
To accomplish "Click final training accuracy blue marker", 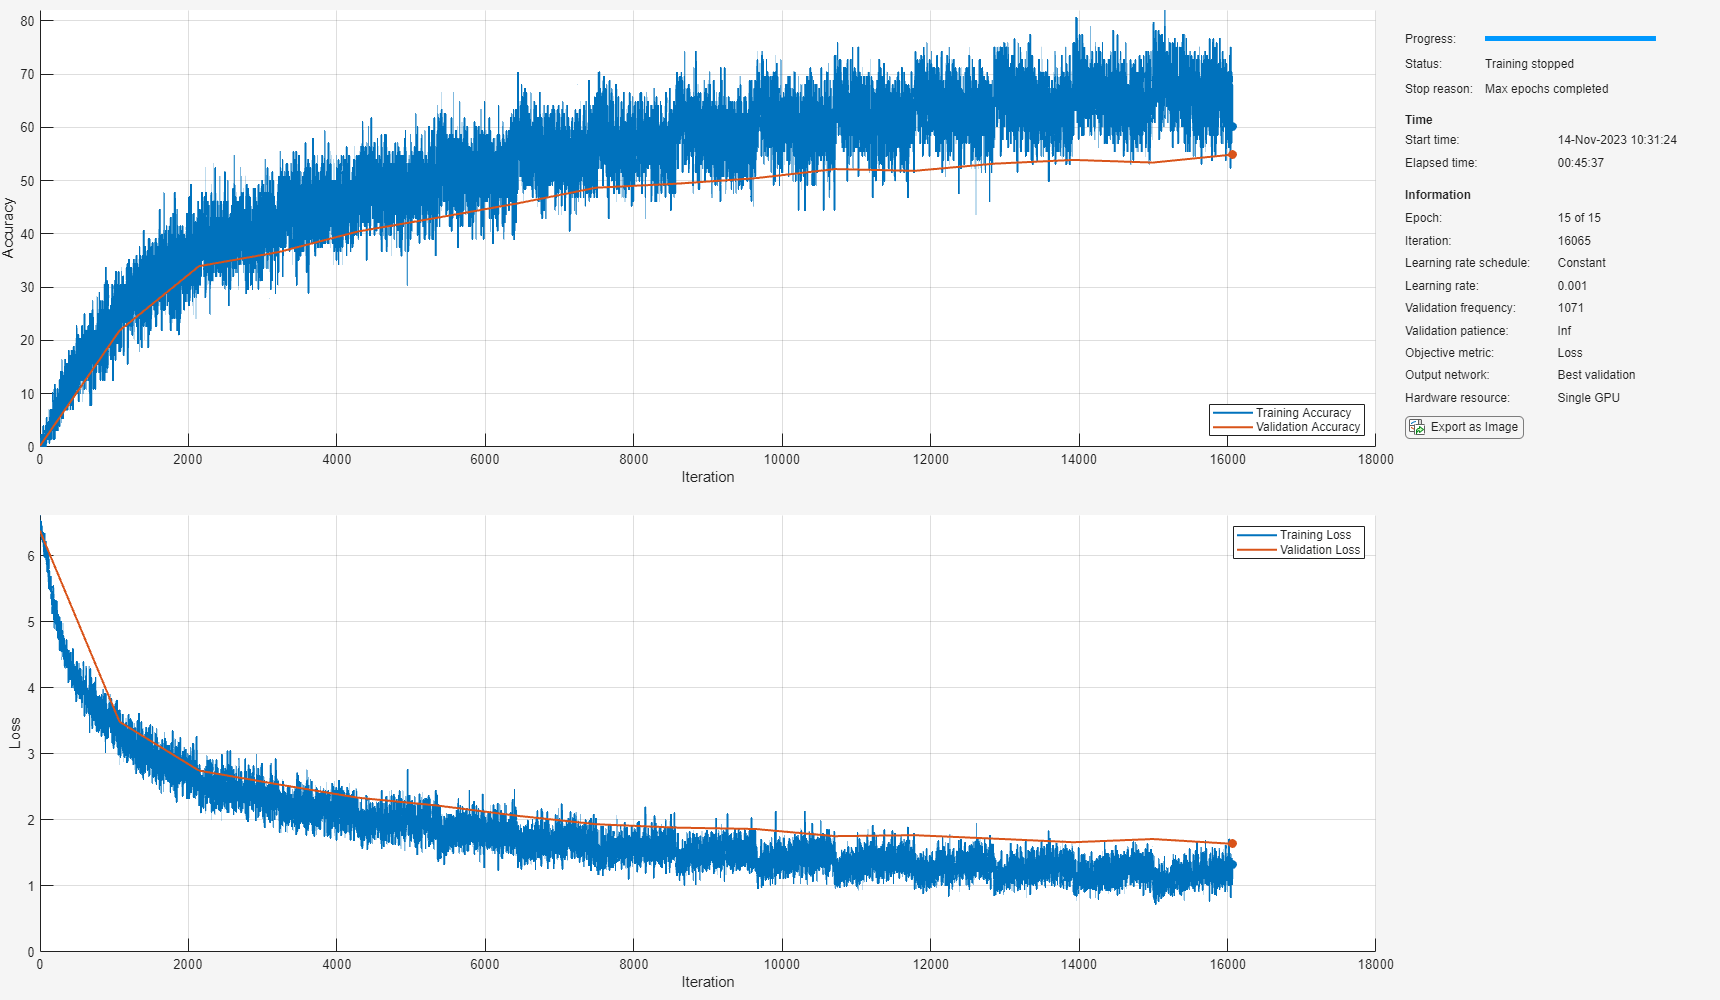I will point(1232,127).
